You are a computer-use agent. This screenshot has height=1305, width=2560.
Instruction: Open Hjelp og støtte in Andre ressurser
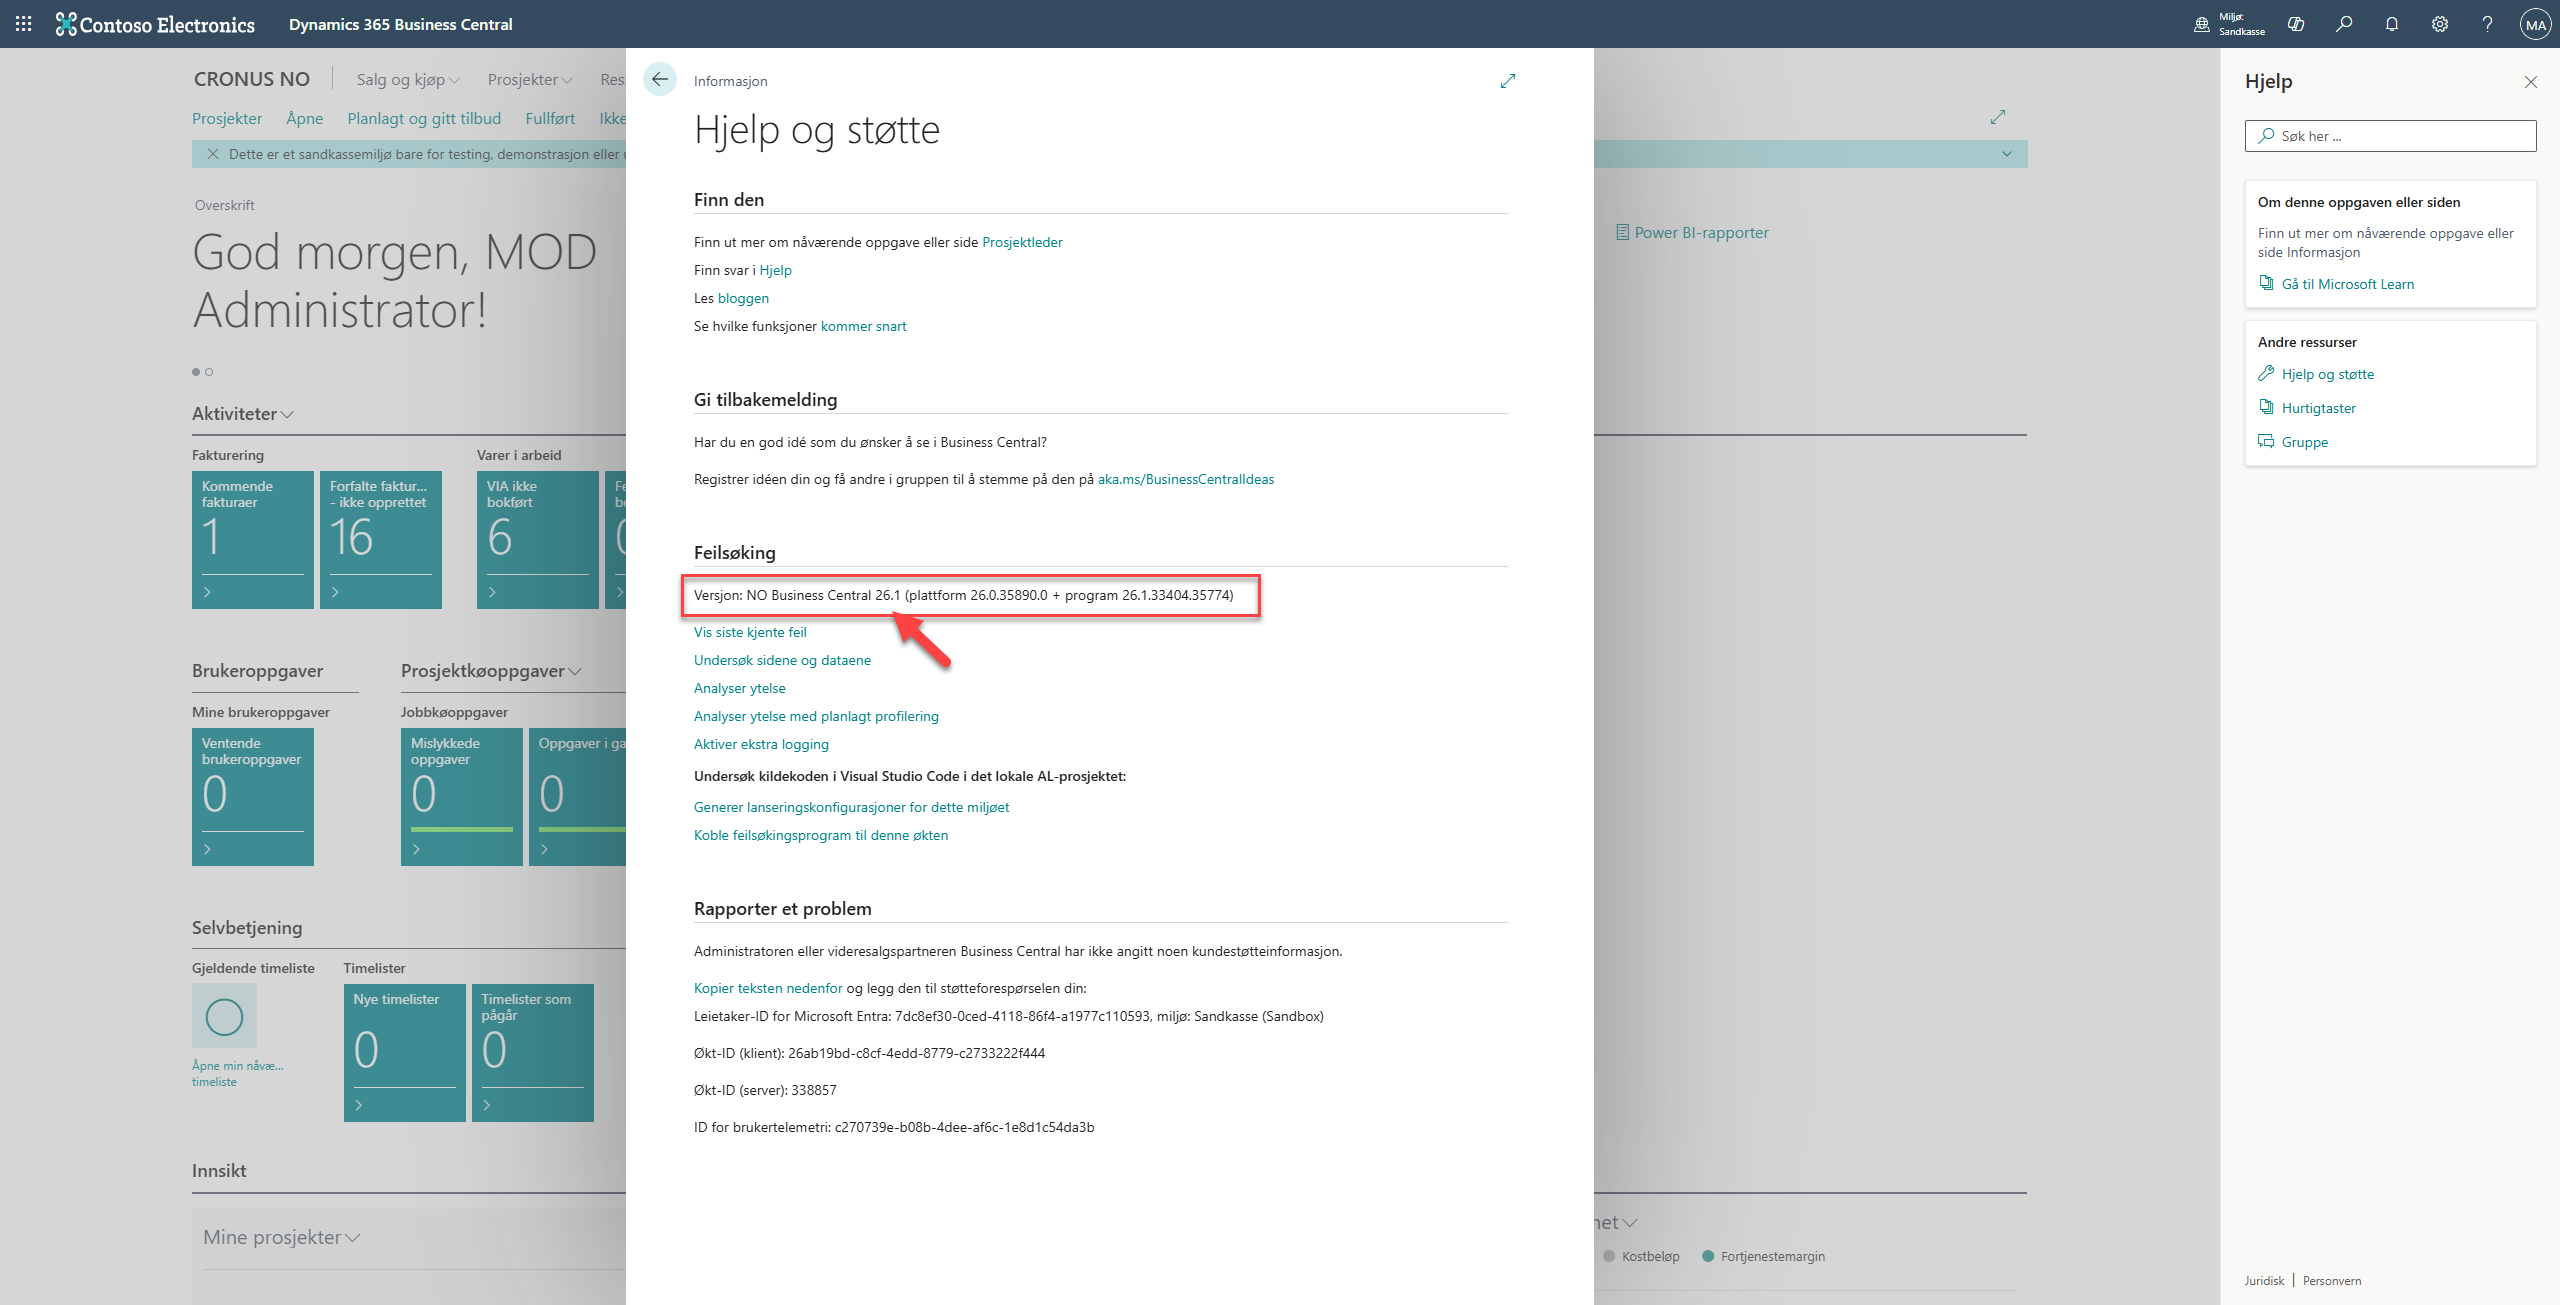click(2327, 374)
